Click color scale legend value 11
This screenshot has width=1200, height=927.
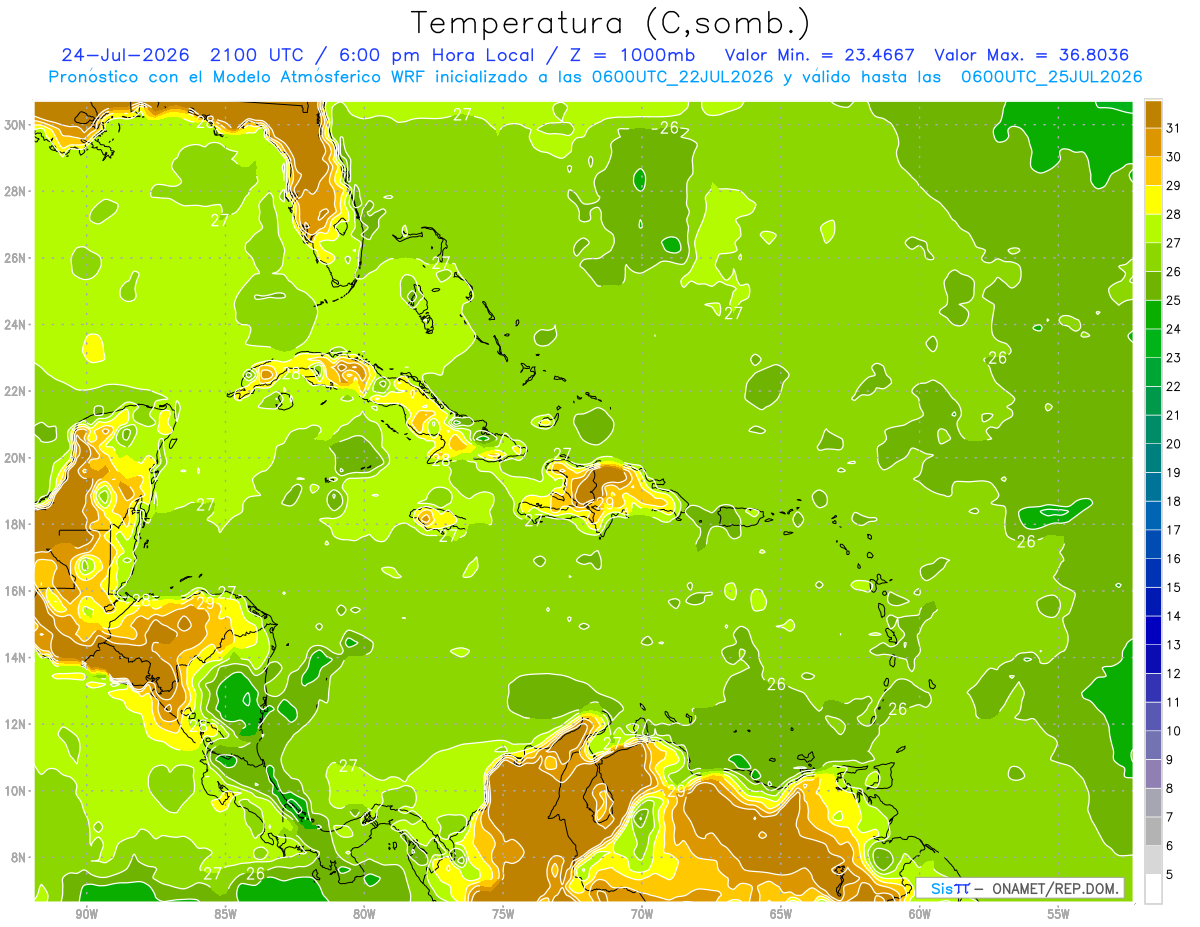(x=1174, y=702)
